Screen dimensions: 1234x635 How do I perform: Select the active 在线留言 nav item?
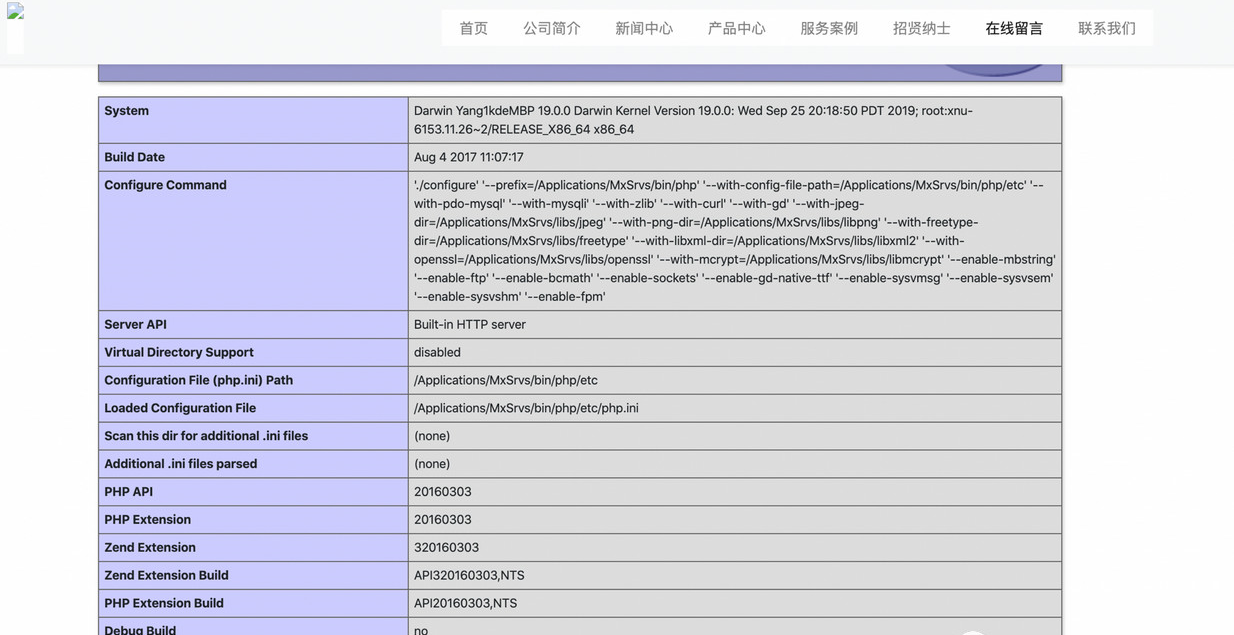pyautogui.click(x=1014, y=28)
